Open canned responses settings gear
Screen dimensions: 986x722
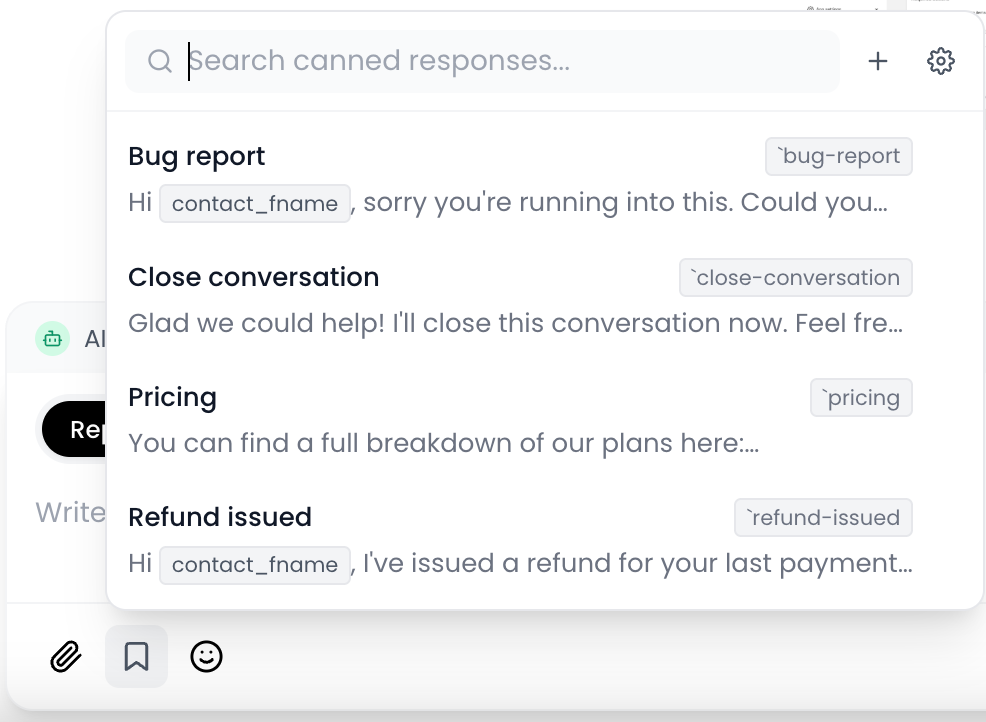[941, 61]
